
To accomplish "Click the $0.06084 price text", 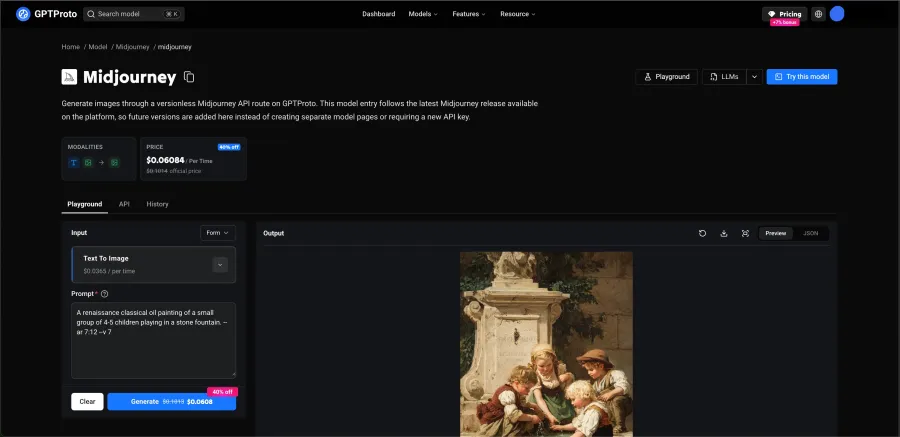I will click(x=165, y=160).
